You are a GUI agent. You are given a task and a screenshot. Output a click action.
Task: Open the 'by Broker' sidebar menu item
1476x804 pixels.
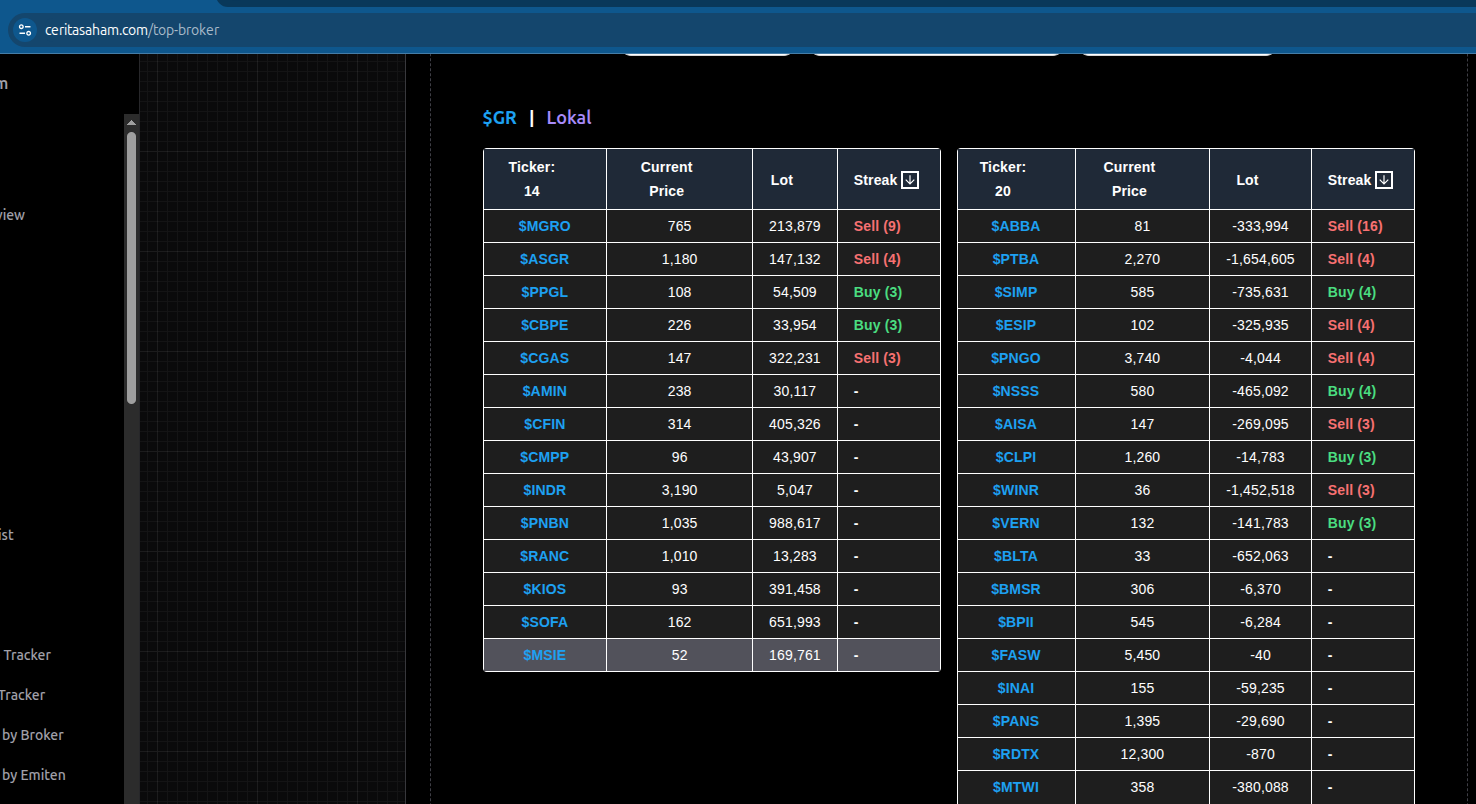pos(32,735)
